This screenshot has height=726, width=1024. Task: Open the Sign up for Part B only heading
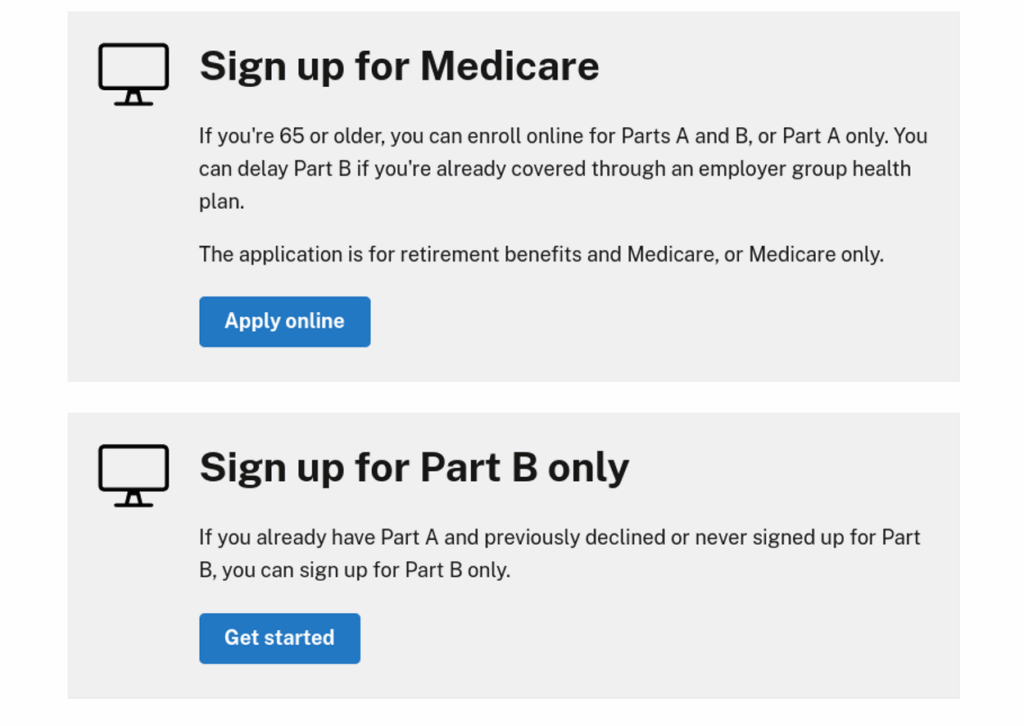tap(415, 467)
